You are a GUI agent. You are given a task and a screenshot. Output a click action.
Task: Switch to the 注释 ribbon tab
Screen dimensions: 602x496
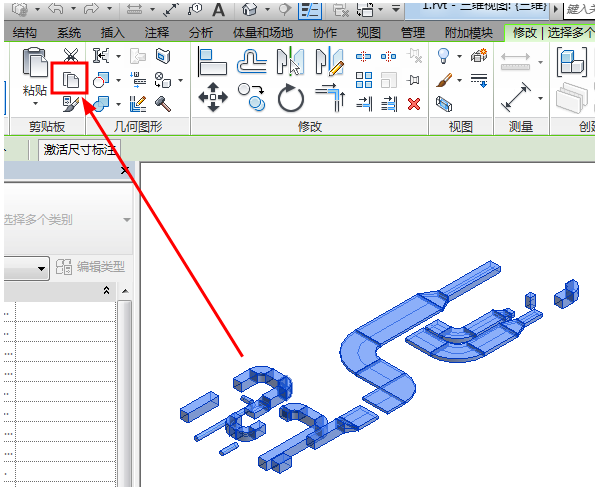[156, 33]
